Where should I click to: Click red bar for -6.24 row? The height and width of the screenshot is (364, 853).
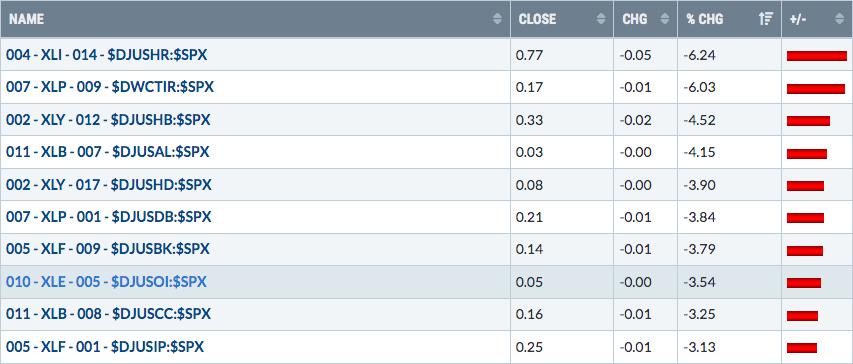tap(817, 55)
